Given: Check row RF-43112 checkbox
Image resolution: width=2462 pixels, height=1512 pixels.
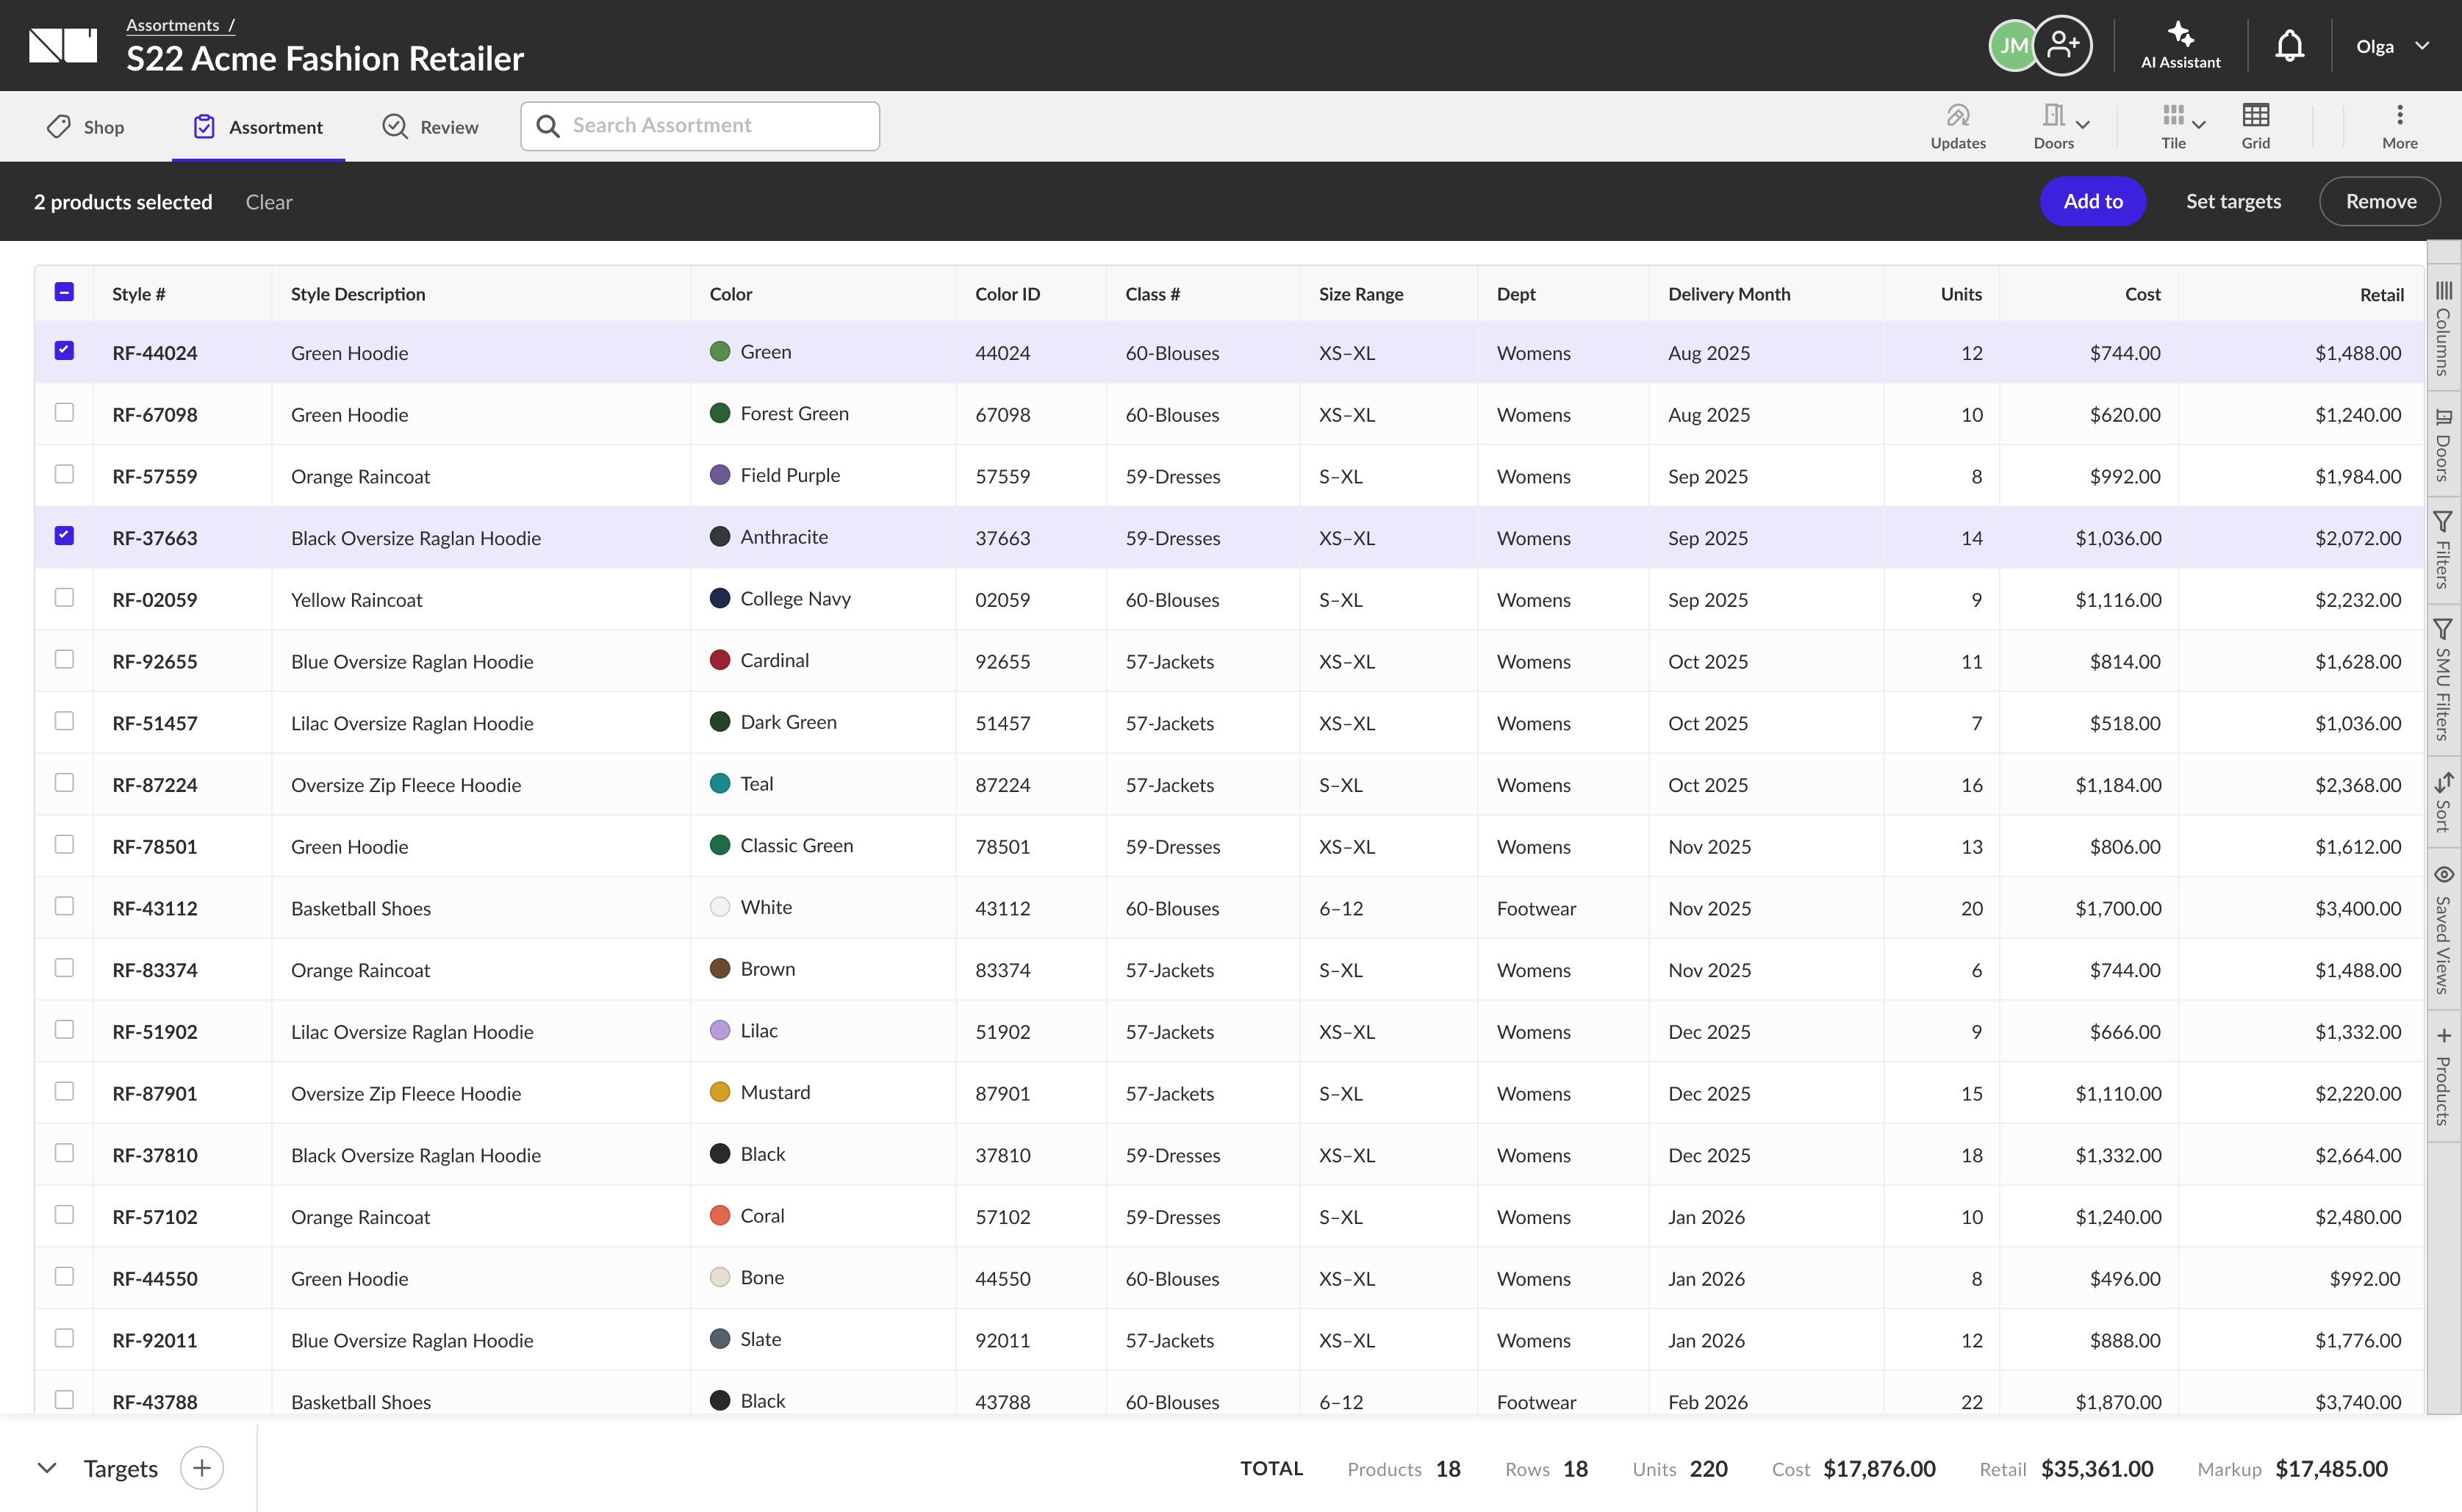Looking at the screenshot, I should 64,906.
